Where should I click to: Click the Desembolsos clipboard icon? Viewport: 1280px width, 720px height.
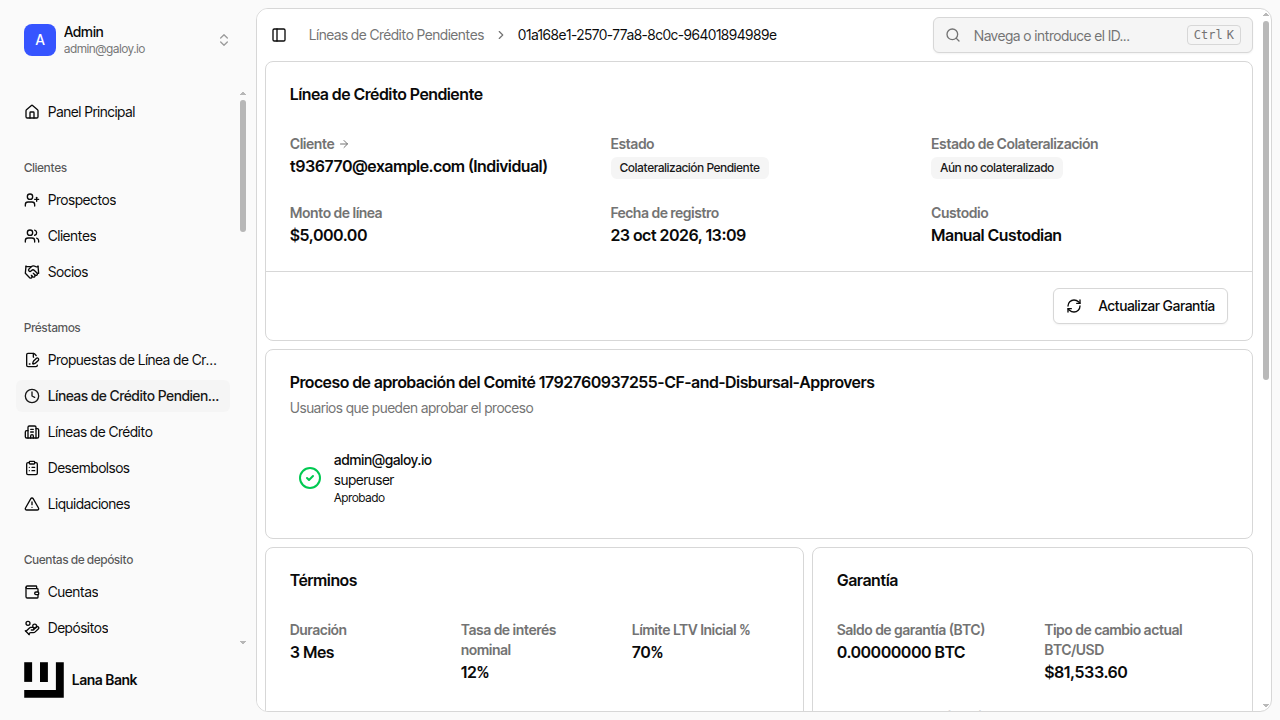point(32,468)
